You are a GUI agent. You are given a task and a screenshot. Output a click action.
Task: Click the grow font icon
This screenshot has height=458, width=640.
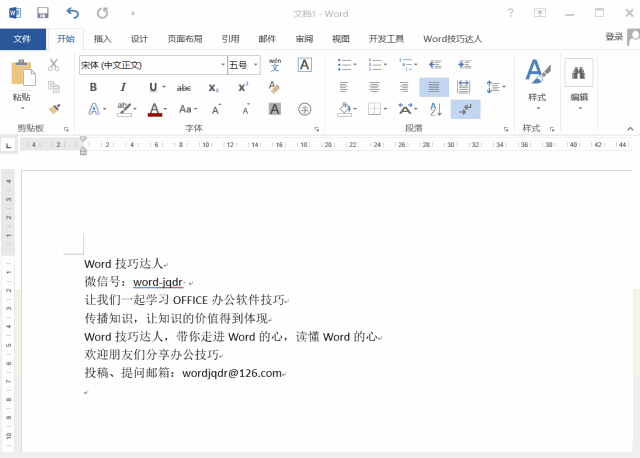point(216,109)
